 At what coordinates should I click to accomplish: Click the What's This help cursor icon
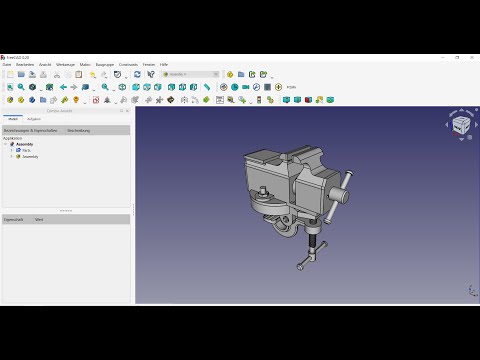coord(151,74)
